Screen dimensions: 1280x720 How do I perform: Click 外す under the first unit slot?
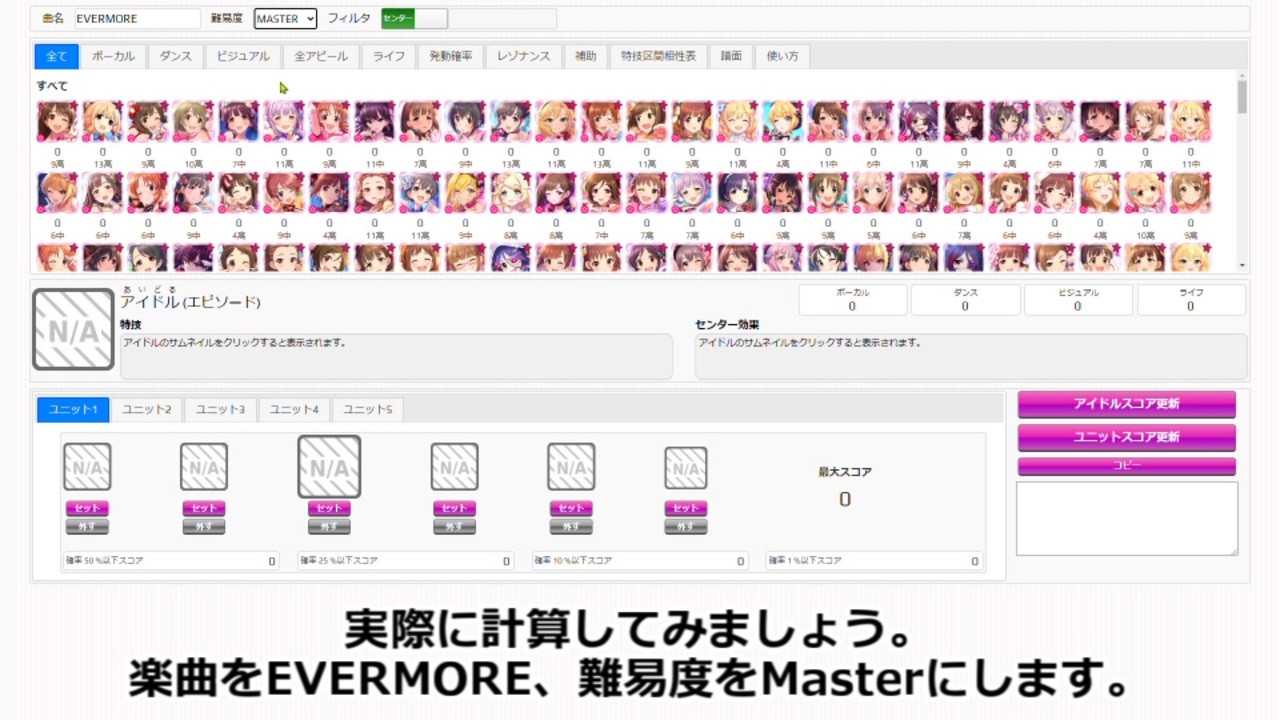(87, 527)
